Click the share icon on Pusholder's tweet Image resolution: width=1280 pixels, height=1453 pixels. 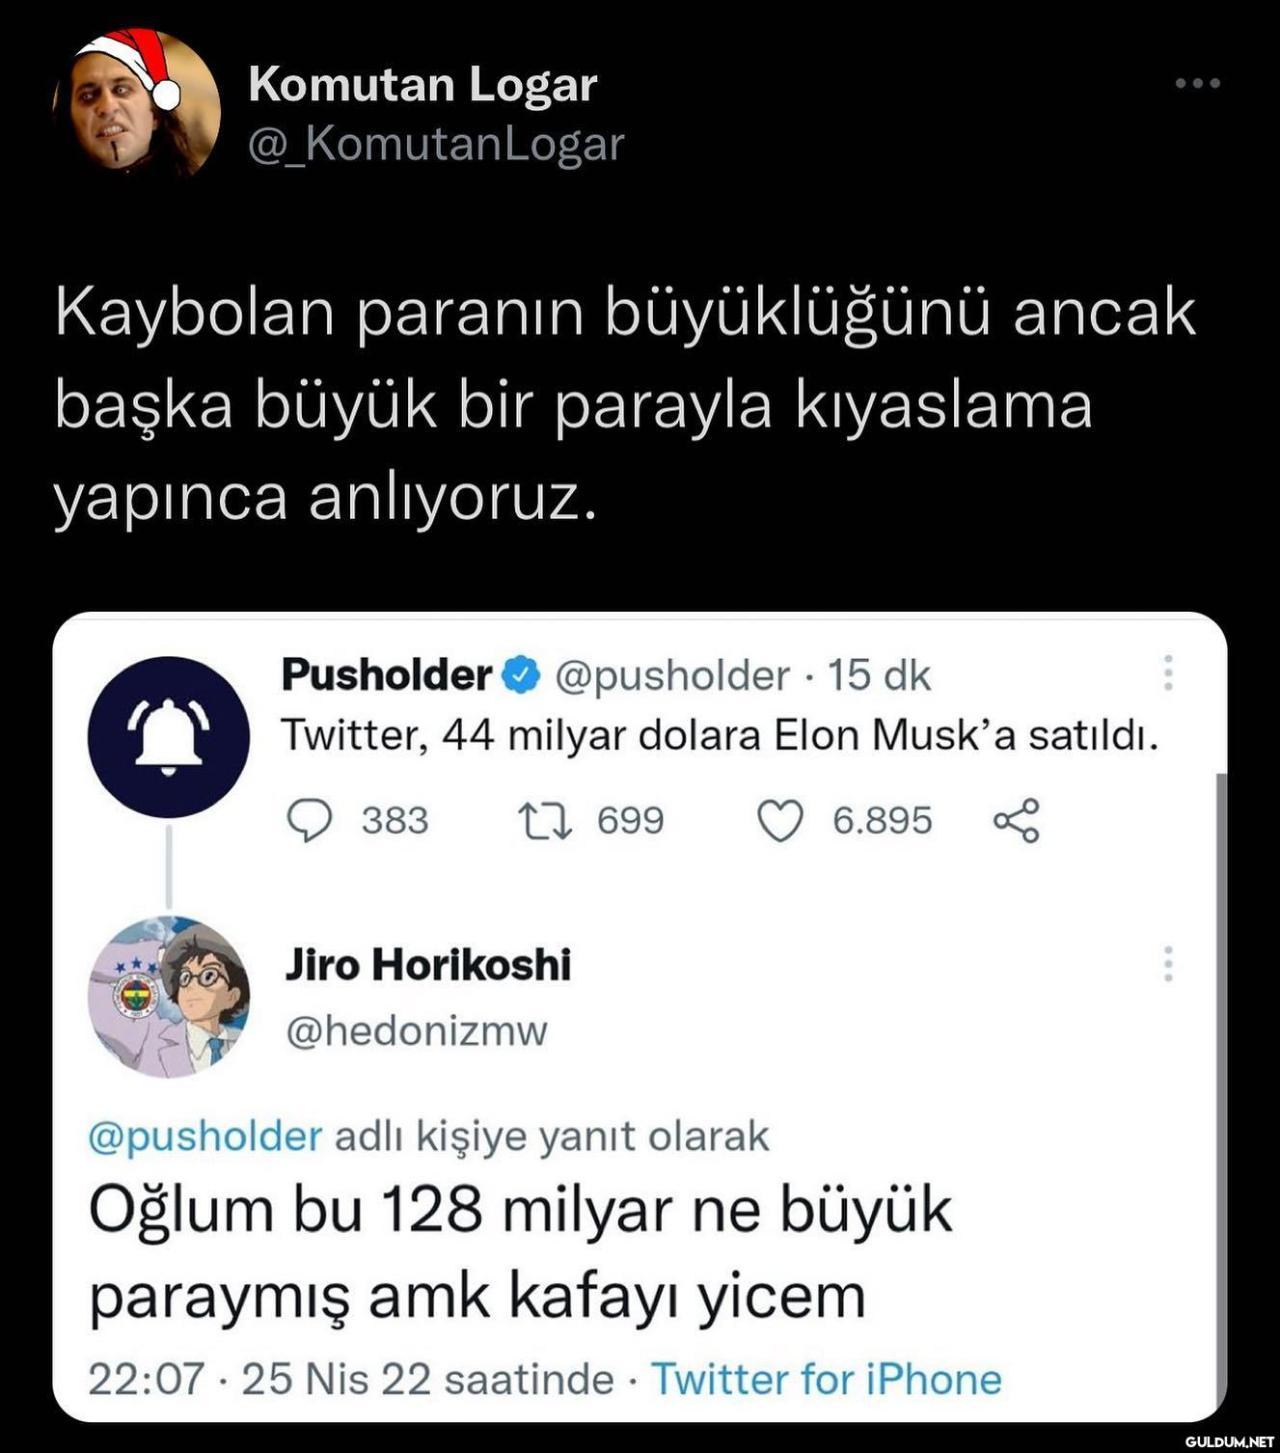click(x=1016, y=821)
